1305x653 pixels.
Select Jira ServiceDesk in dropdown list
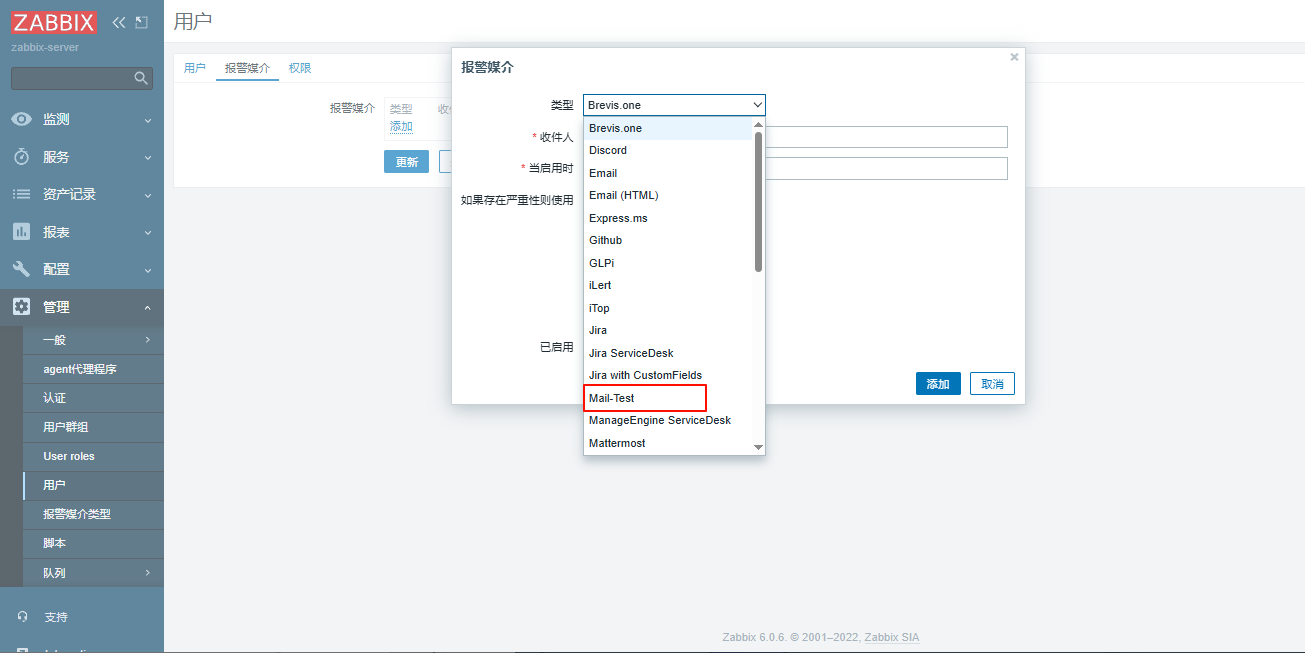point(667,353)
